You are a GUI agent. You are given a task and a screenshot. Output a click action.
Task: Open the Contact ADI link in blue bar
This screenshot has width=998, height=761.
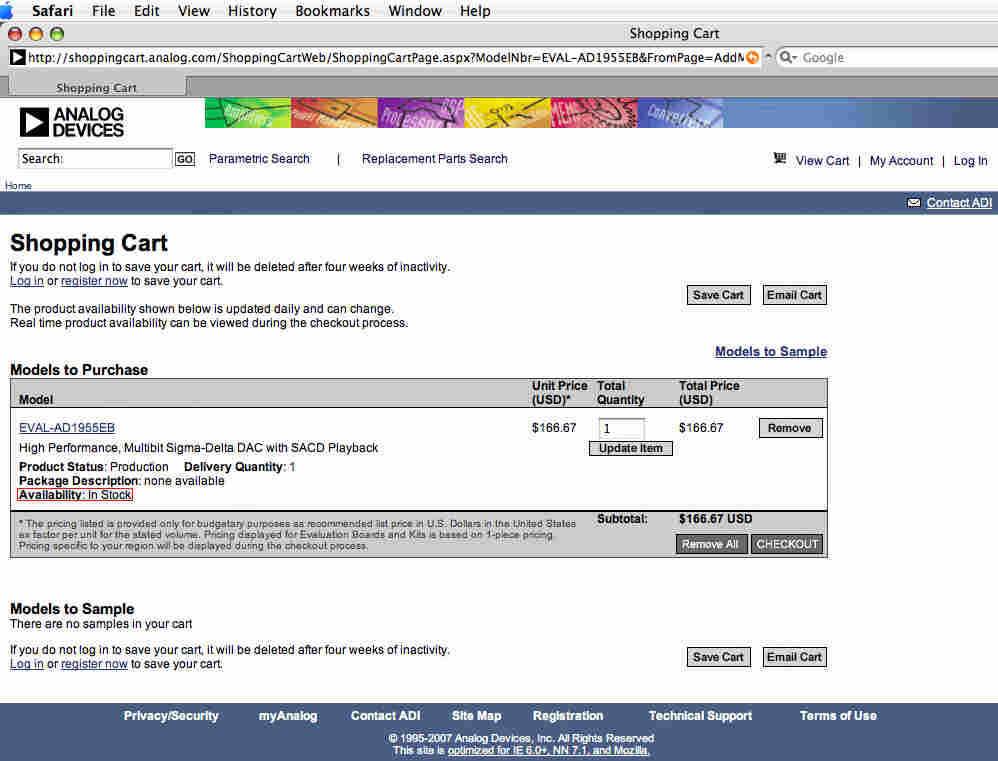pyautogui.click(x=959, y=202)
